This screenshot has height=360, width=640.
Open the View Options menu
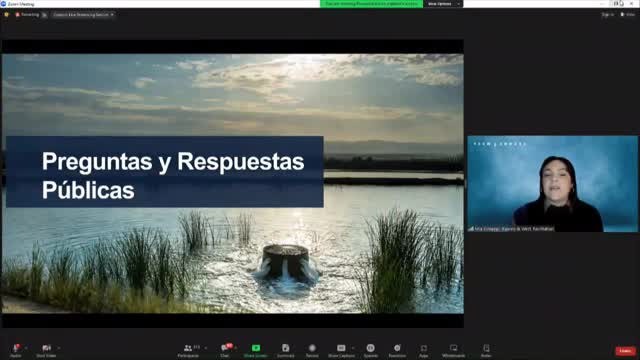point(443,4)
